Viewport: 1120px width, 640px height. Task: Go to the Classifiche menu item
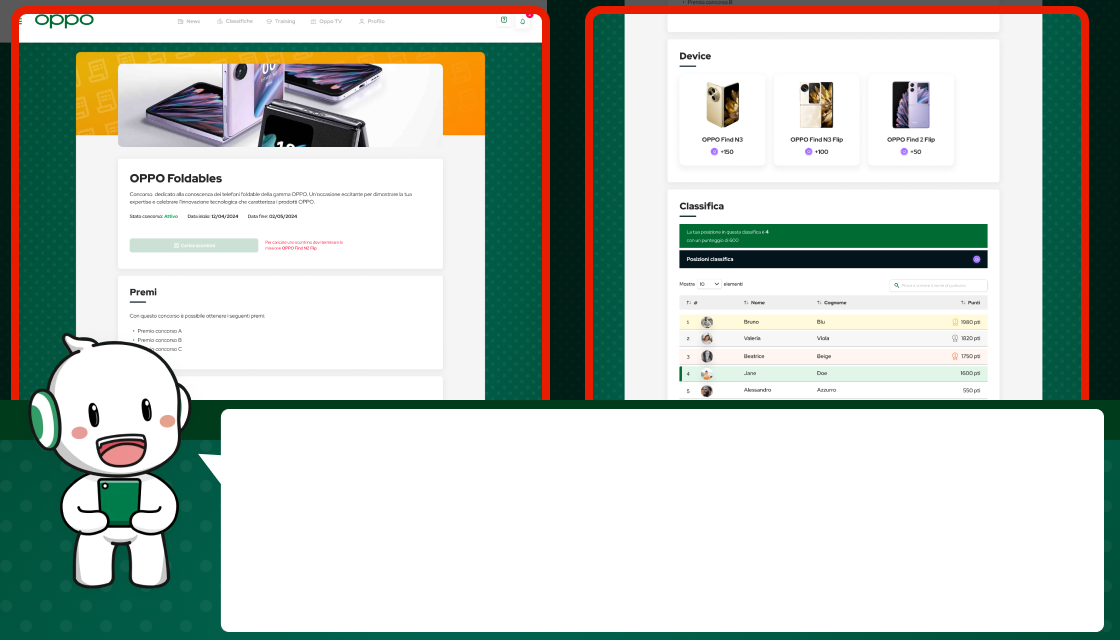pyautogui.click(x=235, y=21)
